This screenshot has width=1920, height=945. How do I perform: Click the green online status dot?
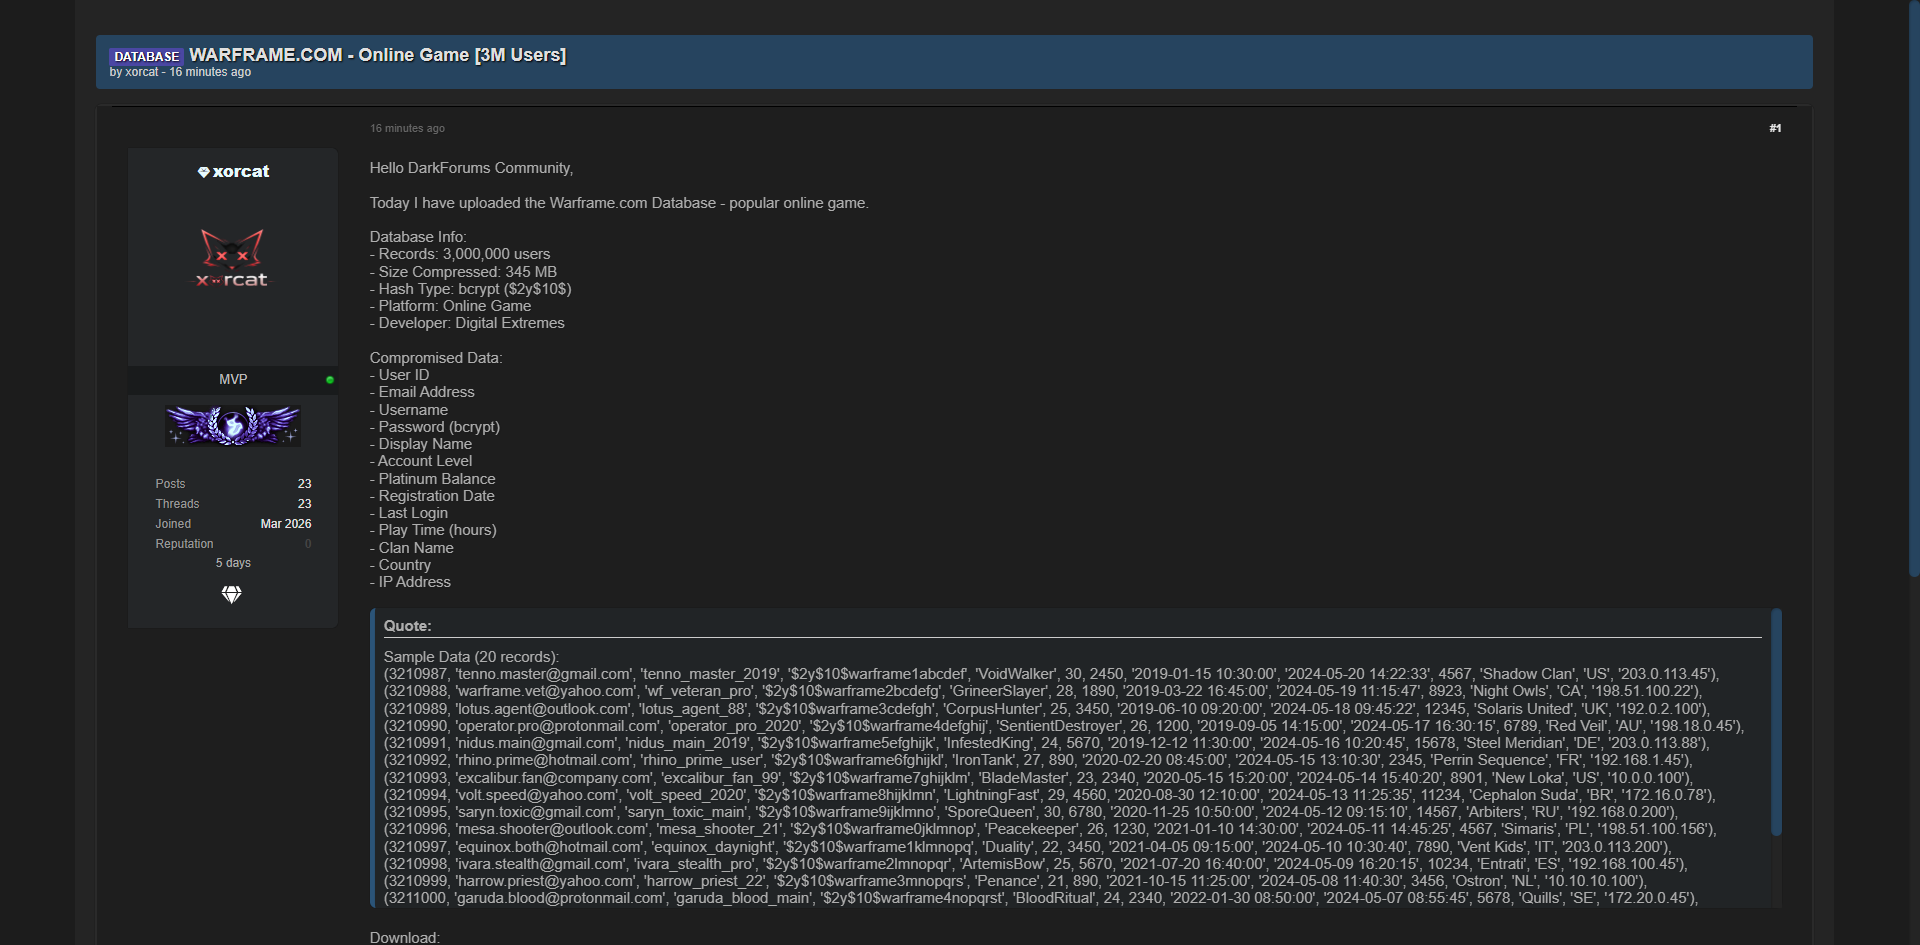point(330,380)
